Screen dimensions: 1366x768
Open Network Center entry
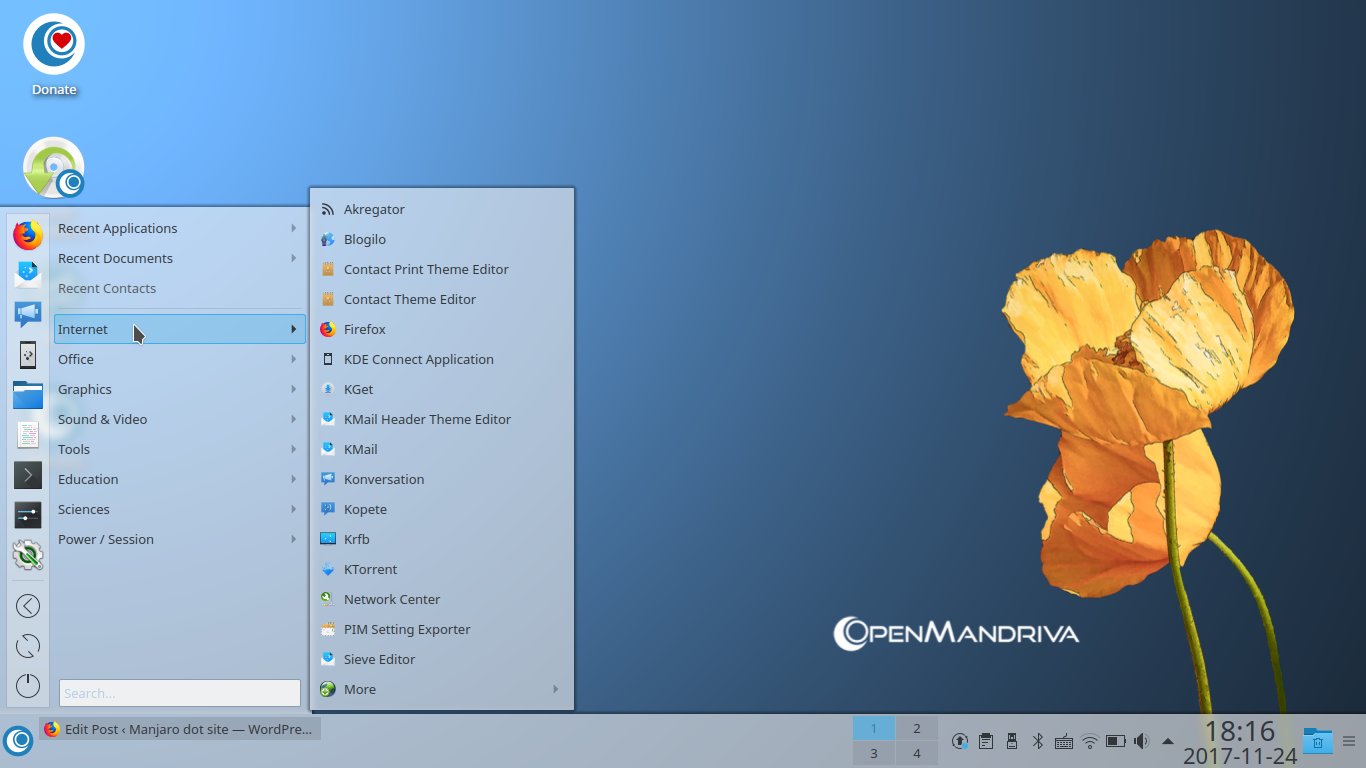(x=442, y=599)
